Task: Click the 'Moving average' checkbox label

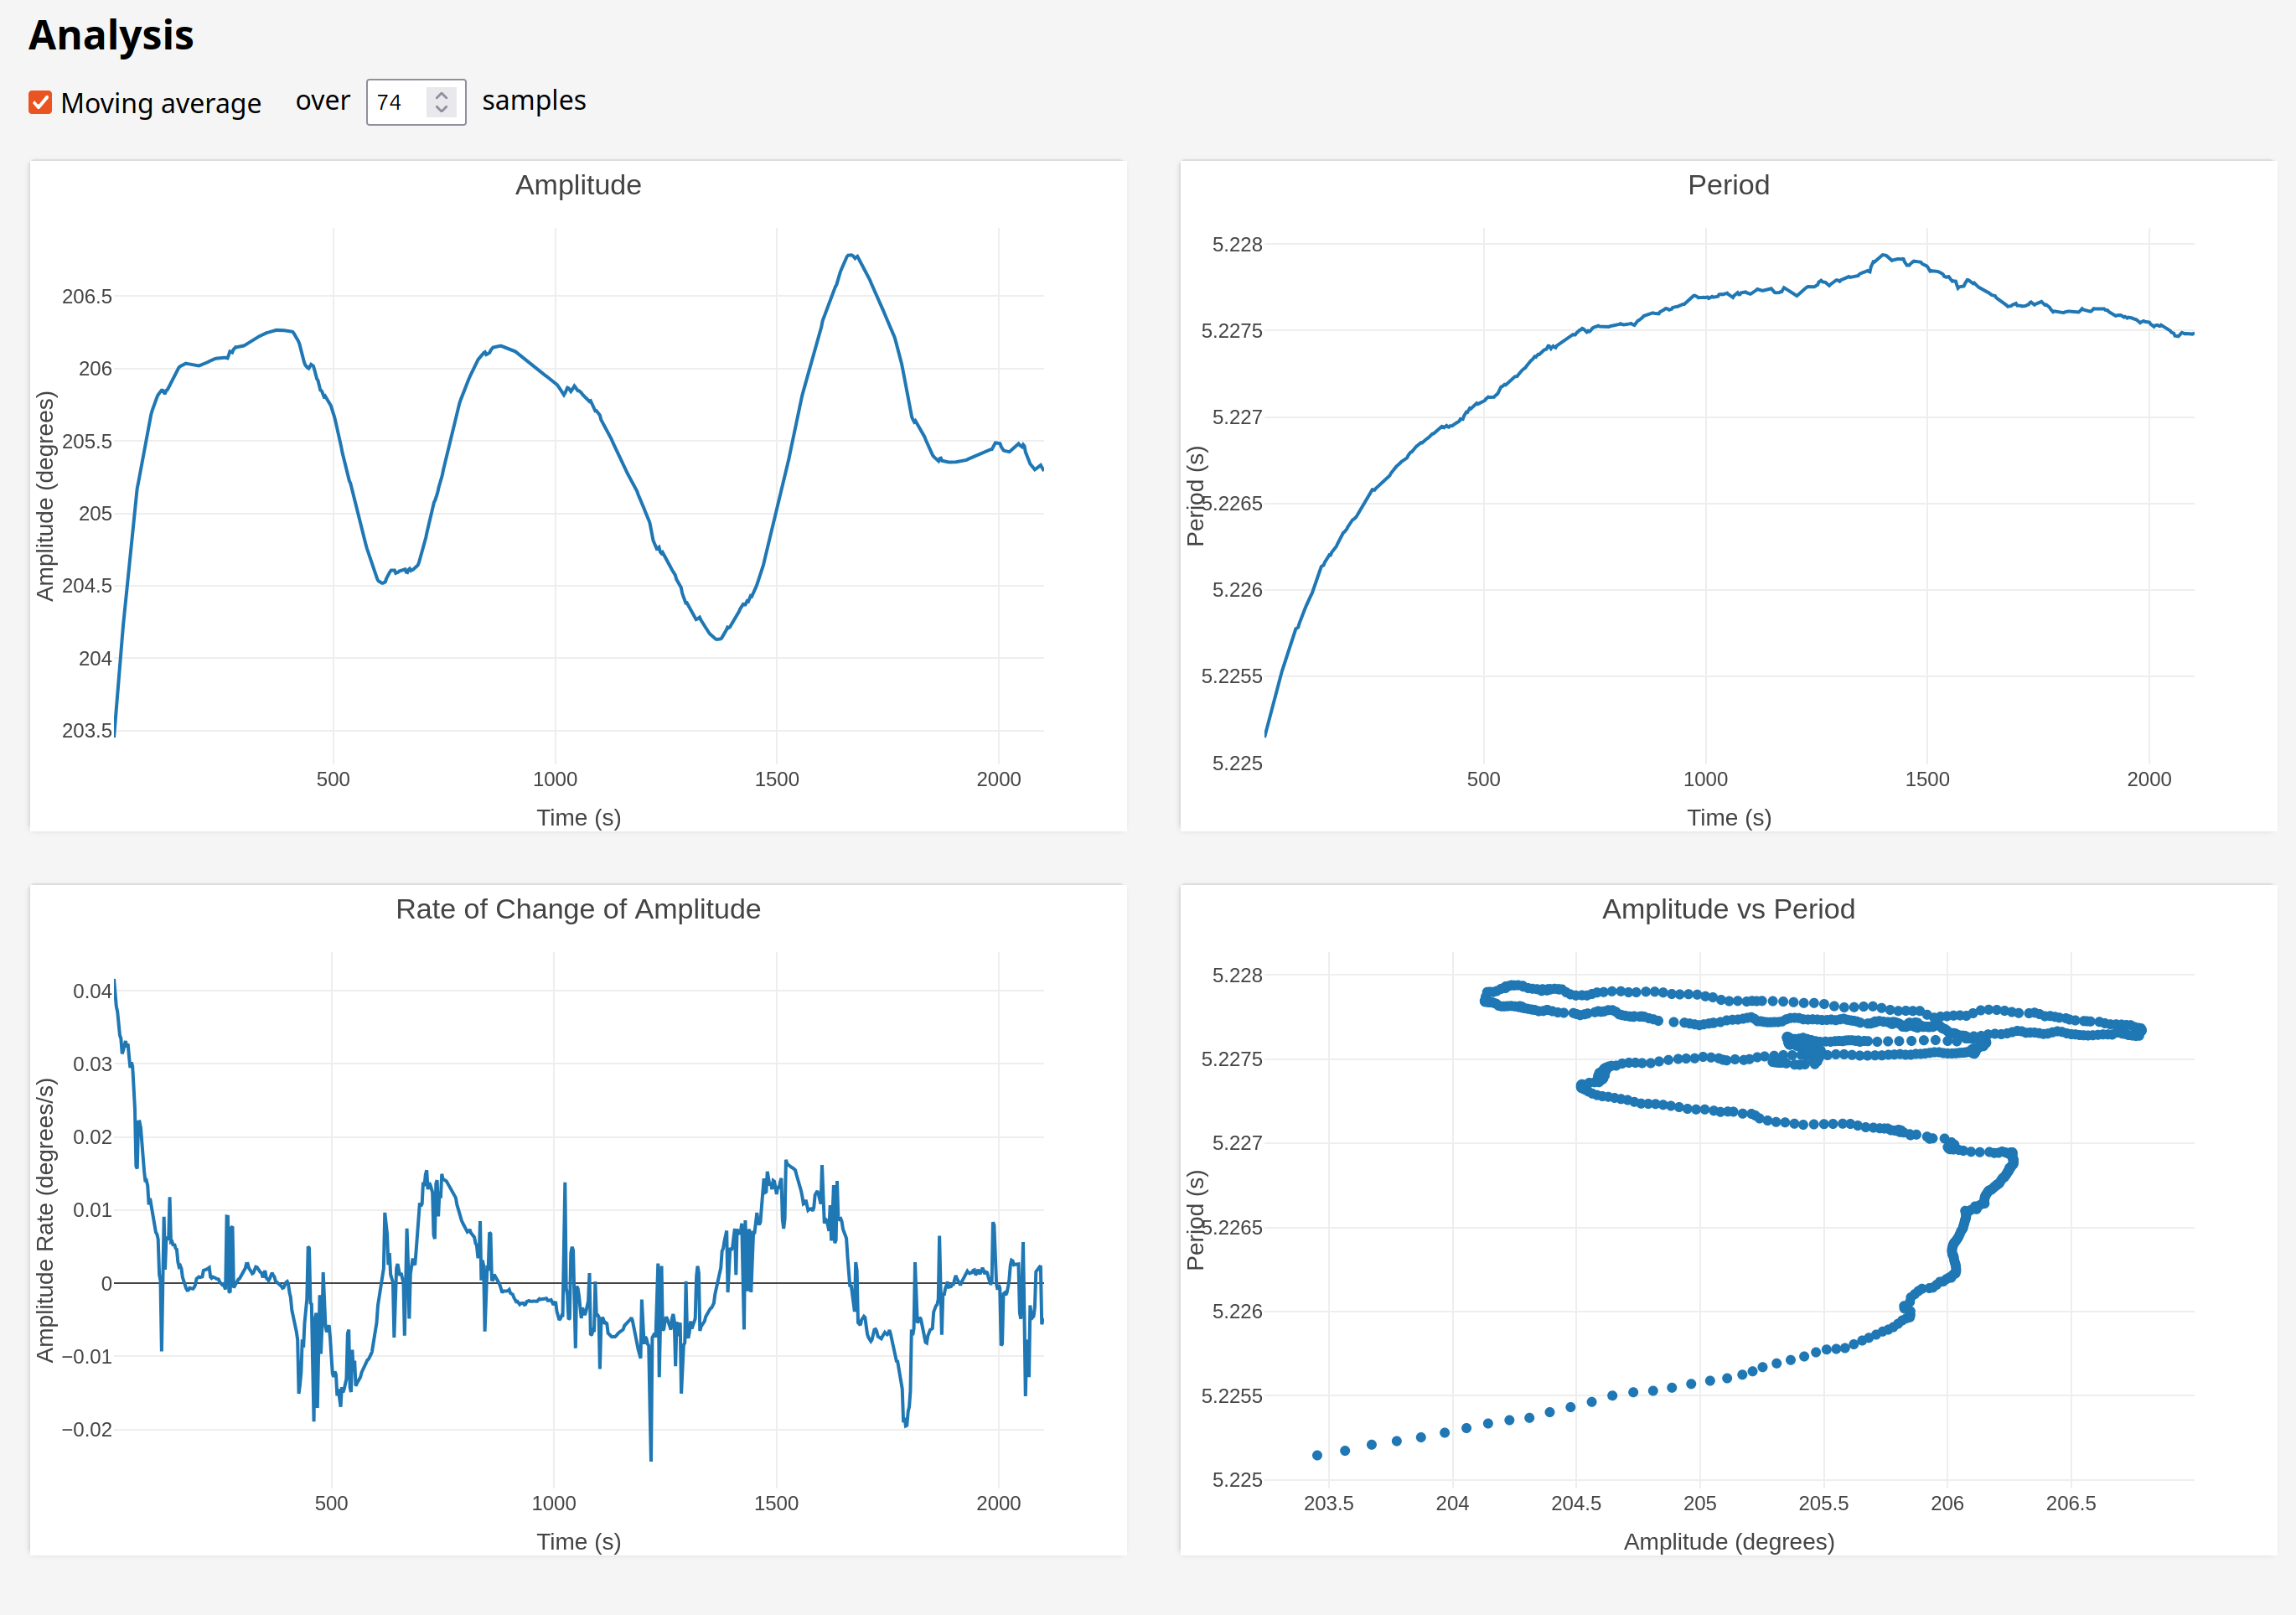Action: 160,103
